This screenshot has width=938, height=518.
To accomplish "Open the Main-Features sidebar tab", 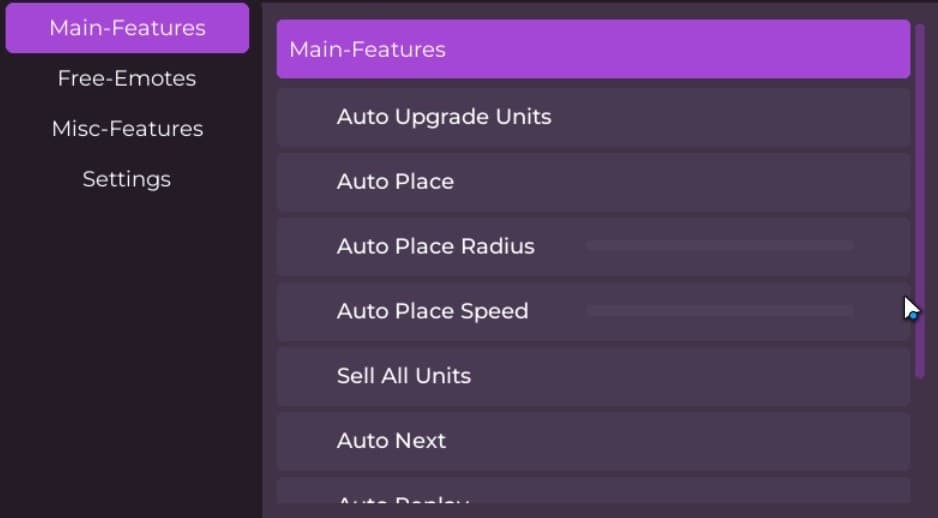I will point(127,28).
